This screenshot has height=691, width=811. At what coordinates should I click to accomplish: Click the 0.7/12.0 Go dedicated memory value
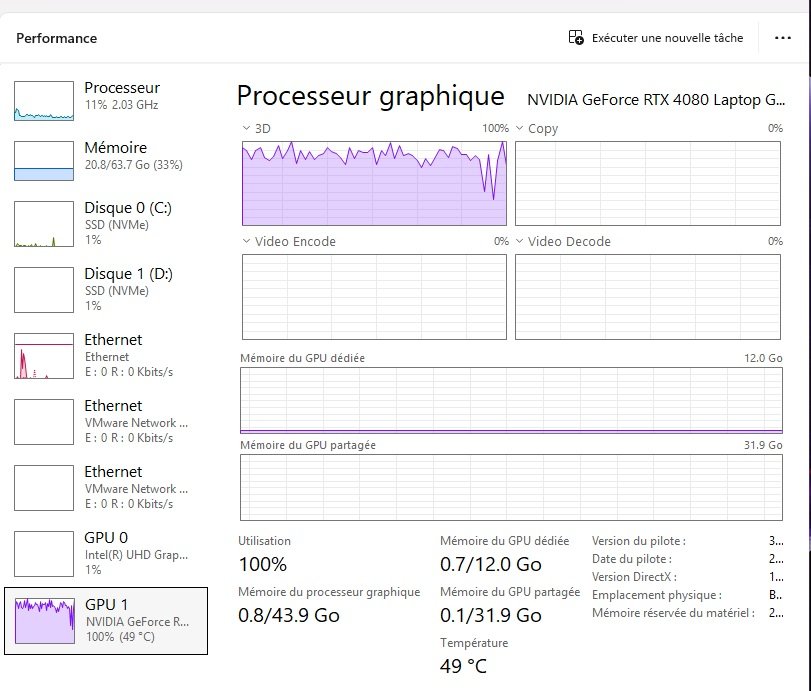point(490,564)
